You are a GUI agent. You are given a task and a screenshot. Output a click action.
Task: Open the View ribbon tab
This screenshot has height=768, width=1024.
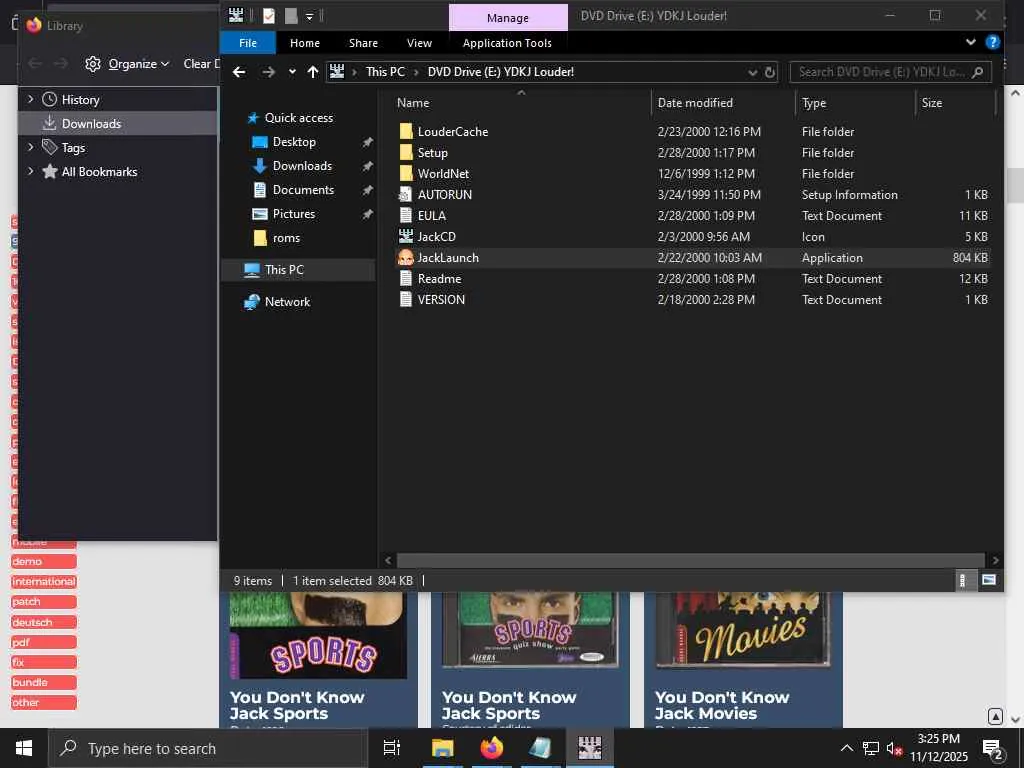pos(419,43)
